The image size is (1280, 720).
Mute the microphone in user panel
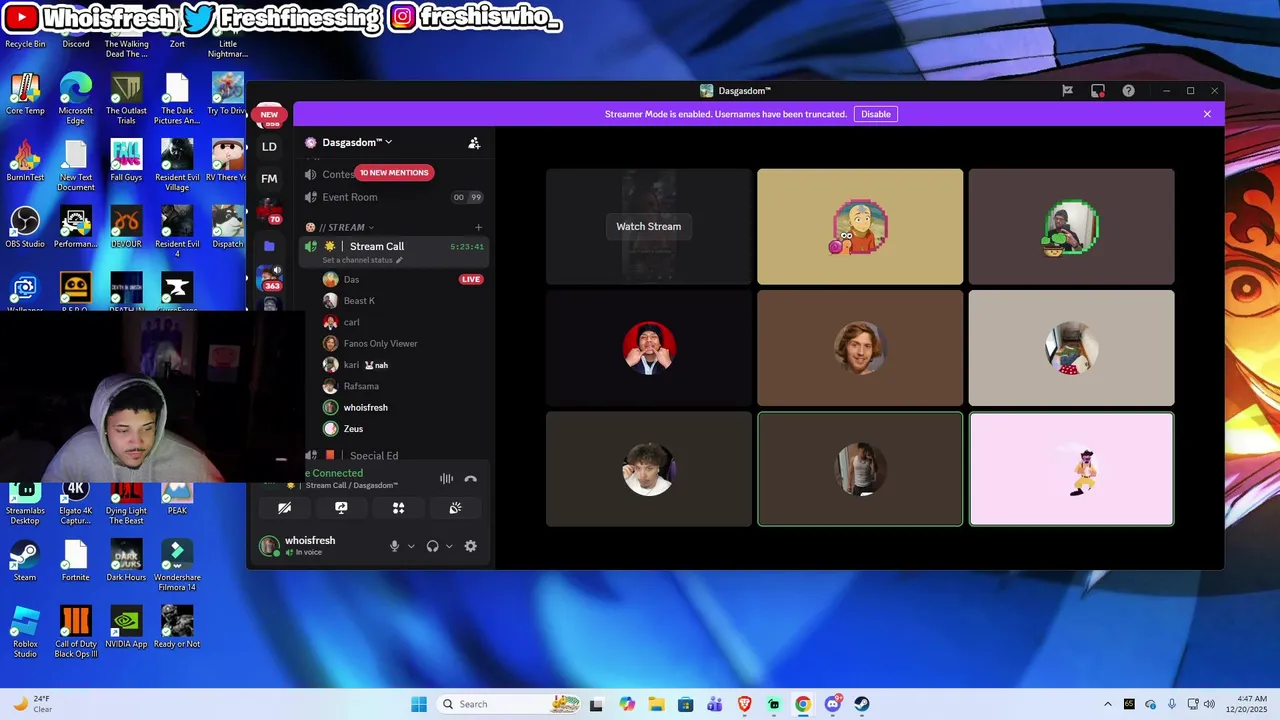[394, 546]
